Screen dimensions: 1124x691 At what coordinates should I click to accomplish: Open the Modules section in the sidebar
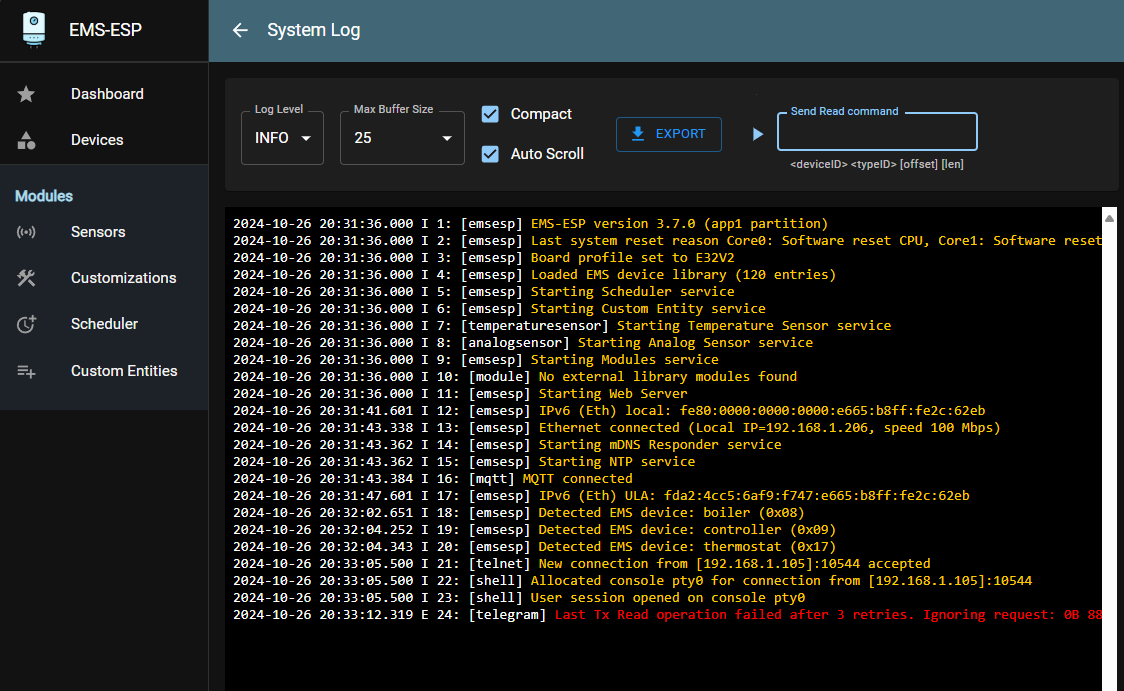click(43, 195)
